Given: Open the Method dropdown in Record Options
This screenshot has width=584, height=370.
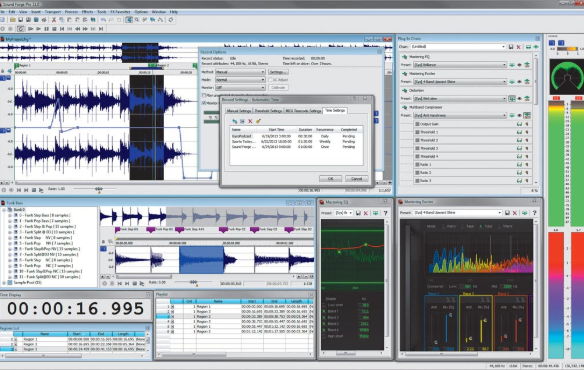Looking at the screenshot, I should [240, 72].
